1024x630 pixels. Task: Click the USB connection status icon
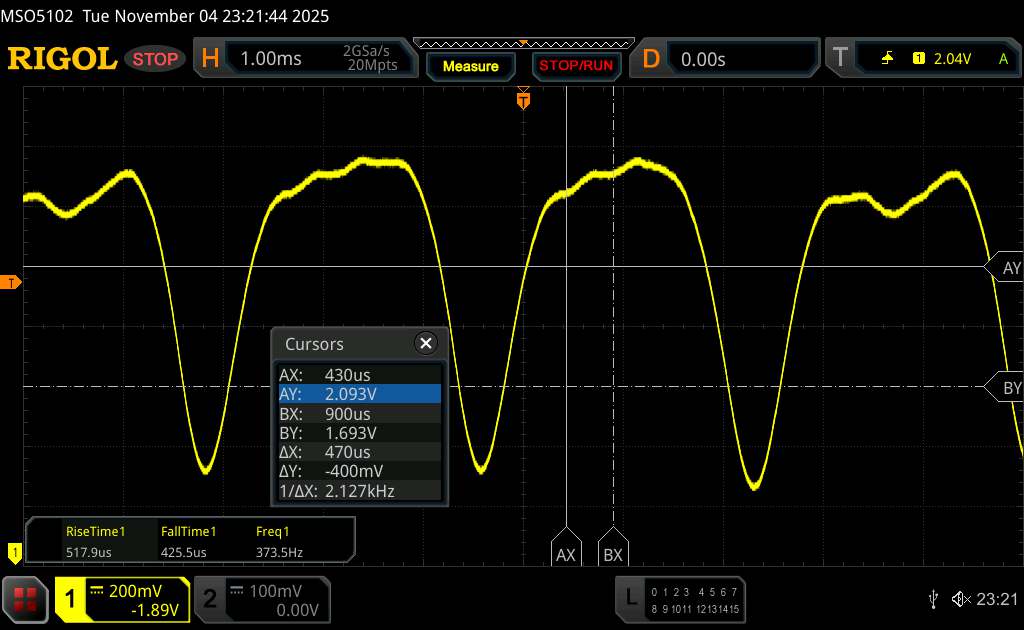click(933, 598)
